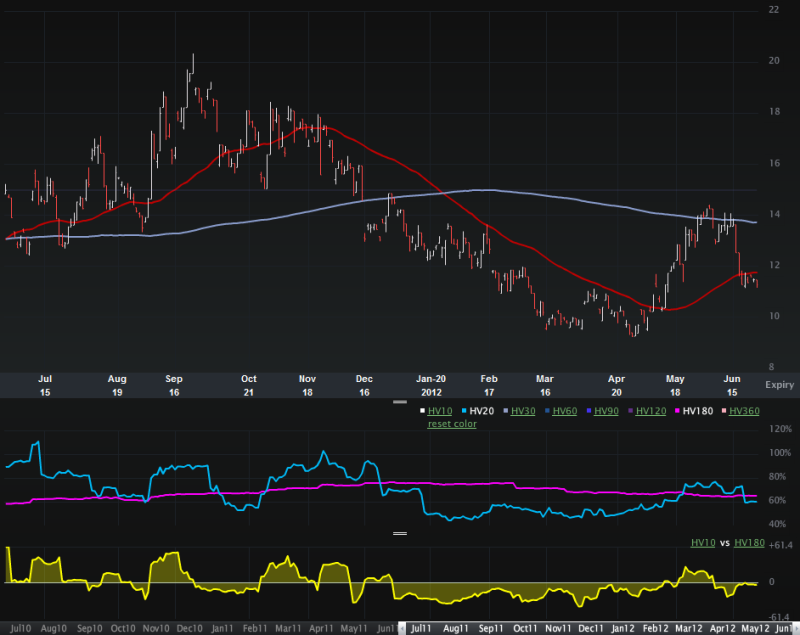This screenshot has height=635, width=800.
Task: Toggle the HV30 volatility line
Action: tap(523, 411)
